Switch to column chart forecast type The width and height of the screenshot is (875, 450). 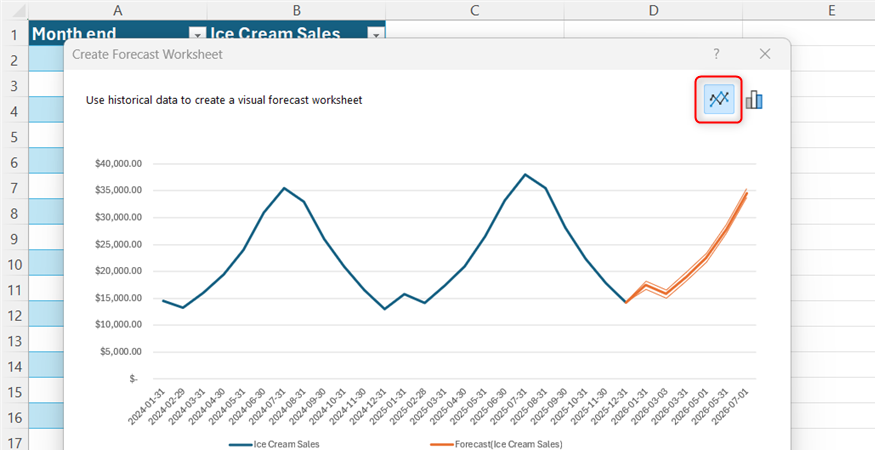click(754, 100)
